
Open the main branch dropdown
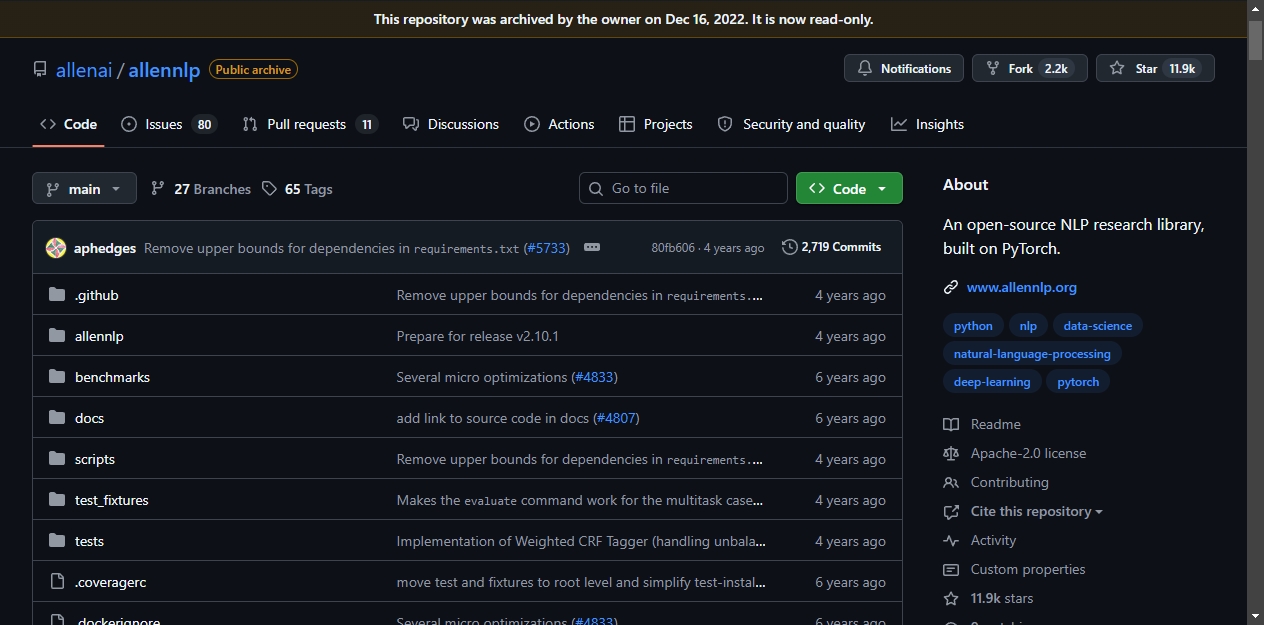point(83,189)
